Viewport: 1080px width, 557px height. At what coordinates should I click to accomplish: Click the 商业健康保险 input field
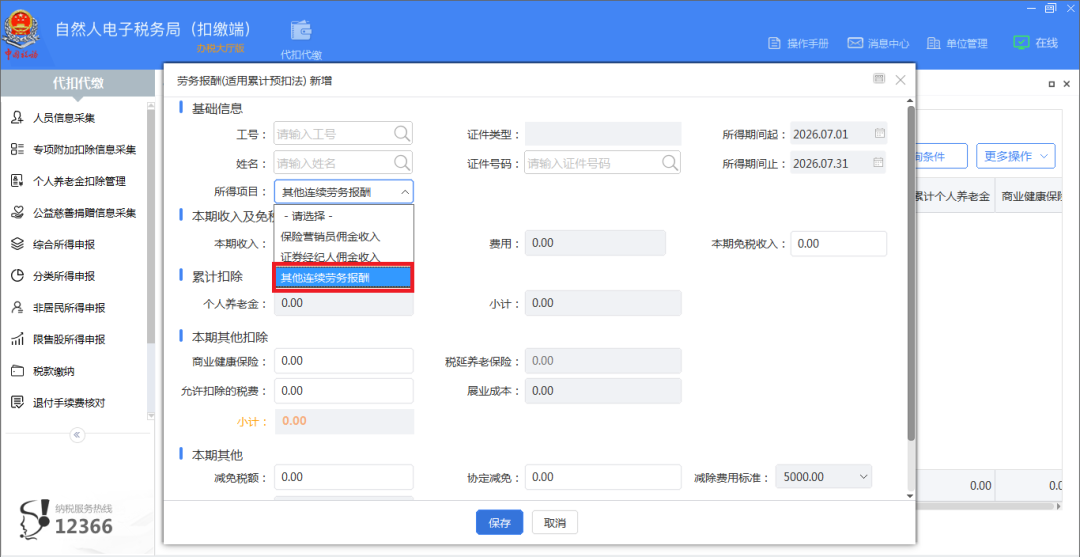tap(344, 360)
